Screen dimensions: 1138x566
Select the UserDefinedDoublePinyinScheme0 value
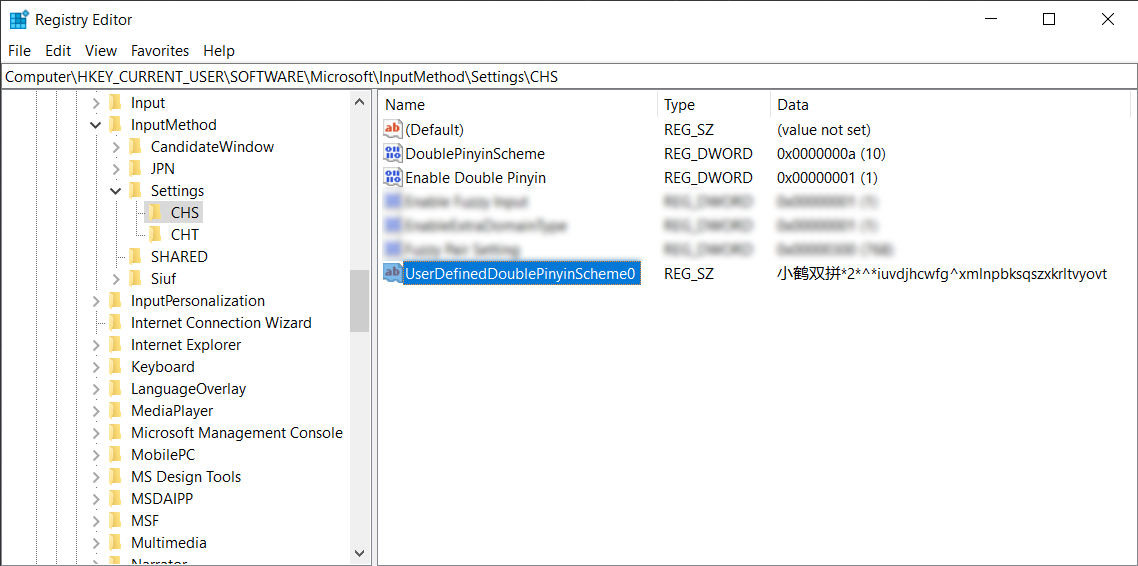(x=521, y=274)
